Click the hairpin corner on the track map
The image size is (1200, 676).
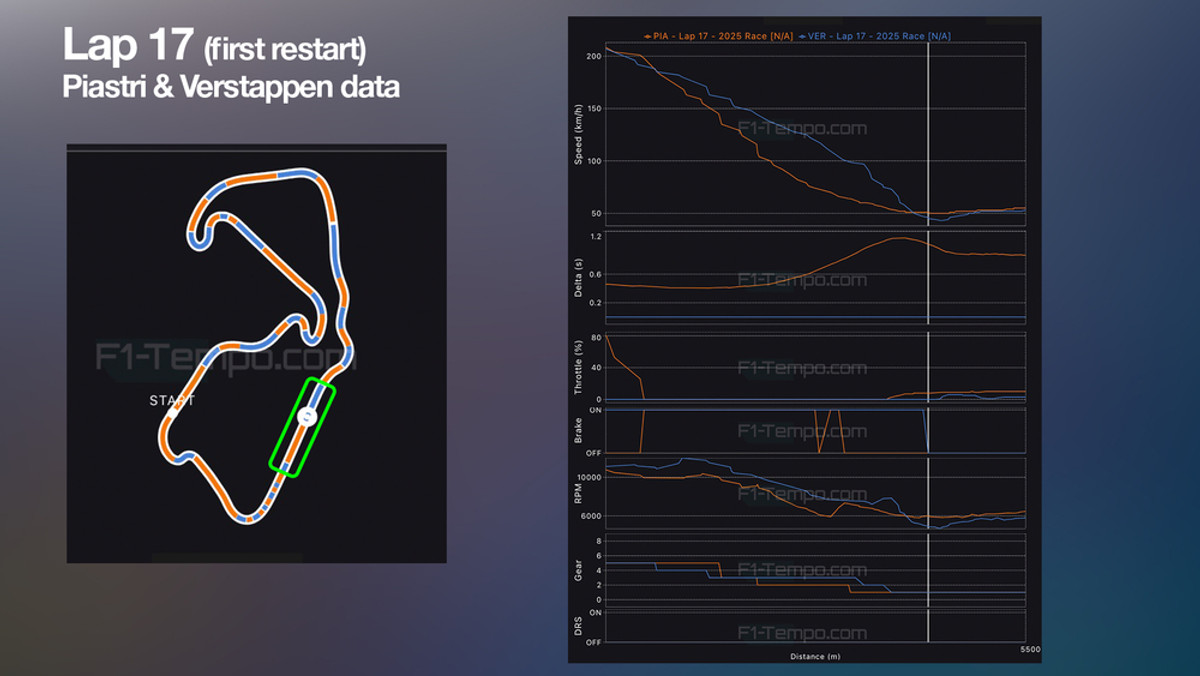[195, 236]
